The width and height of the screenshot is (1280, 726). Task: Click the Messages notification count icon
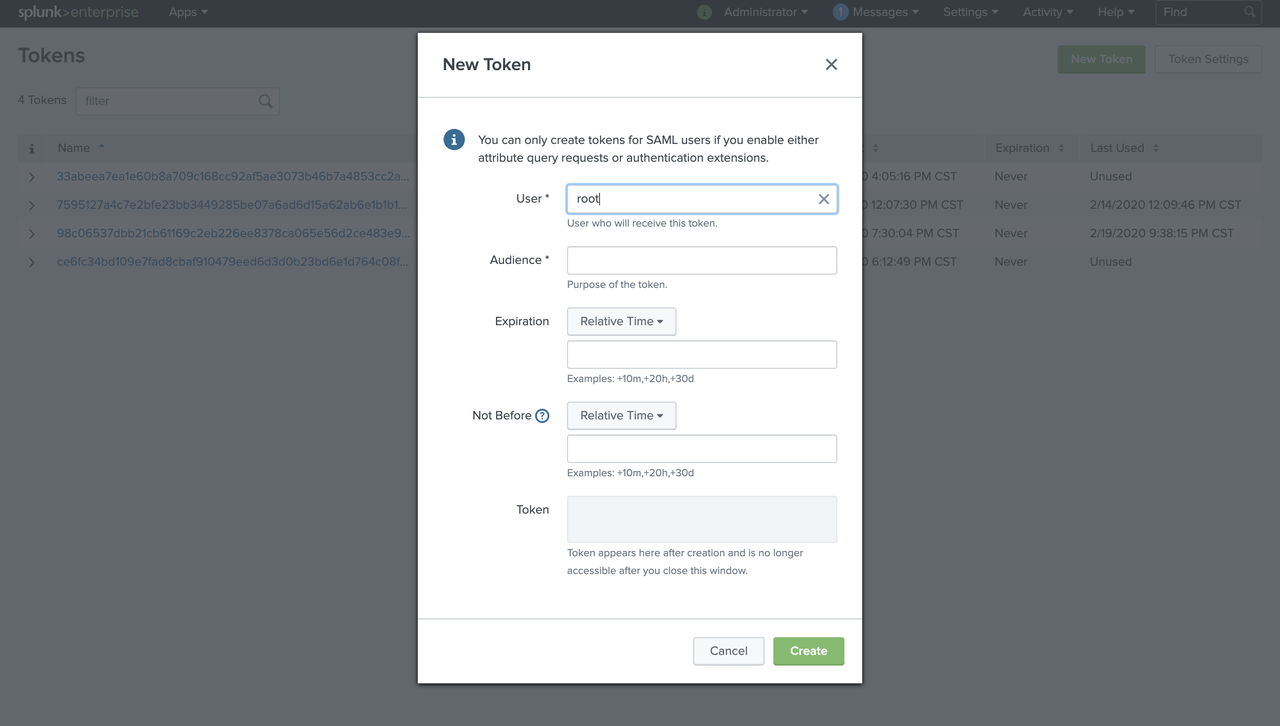pyautogui.click(x=837, y=13)
